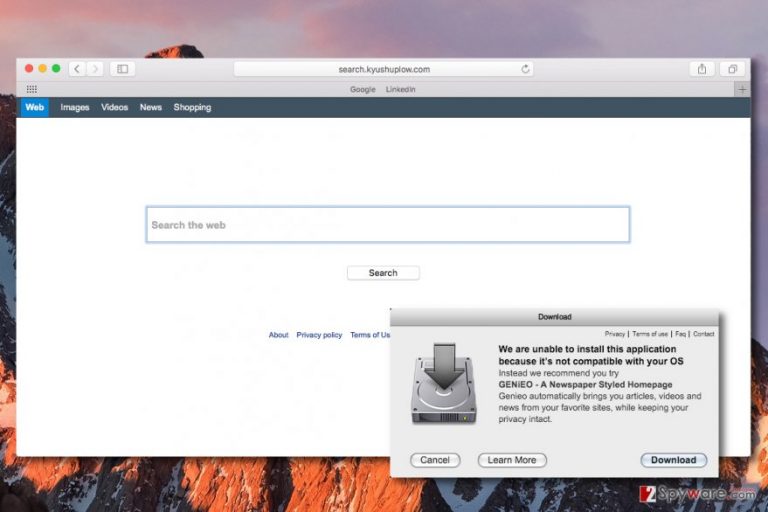Open the Top Sites grid icon
This screenshot has height=512, width=768.
click(32, 89)
